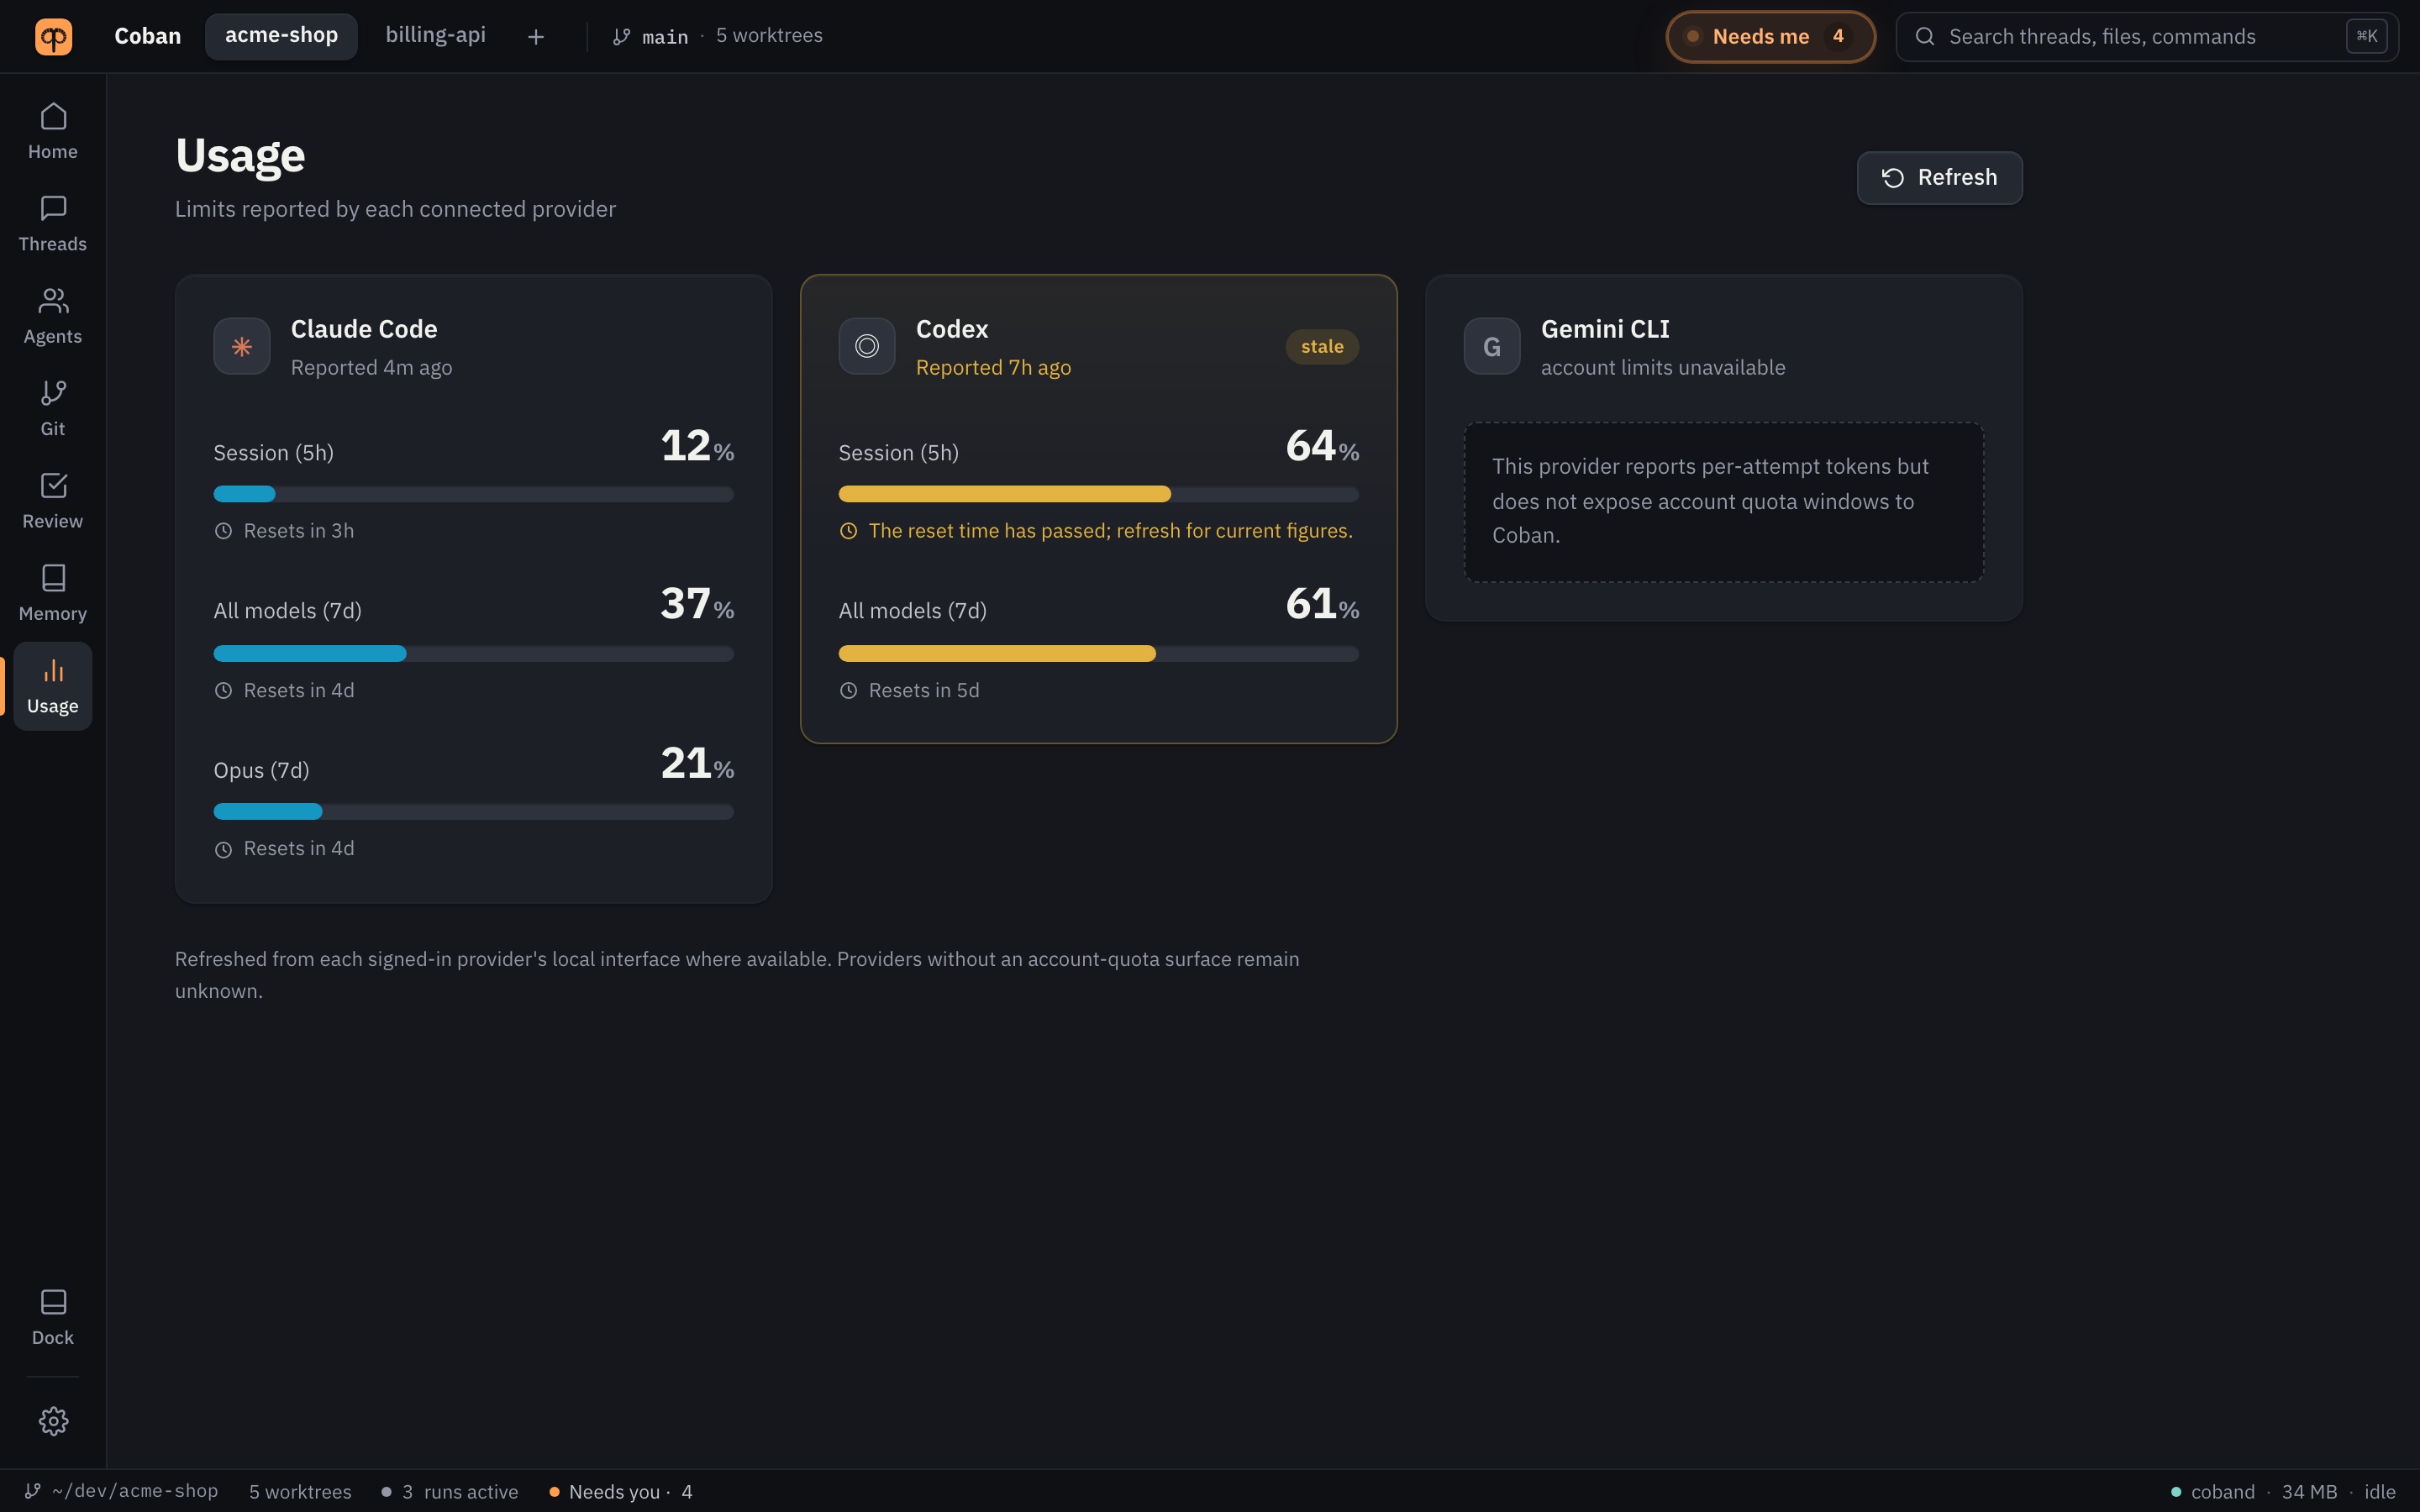
Task: Click the Coban app name
Action: [x=148, y=36]
